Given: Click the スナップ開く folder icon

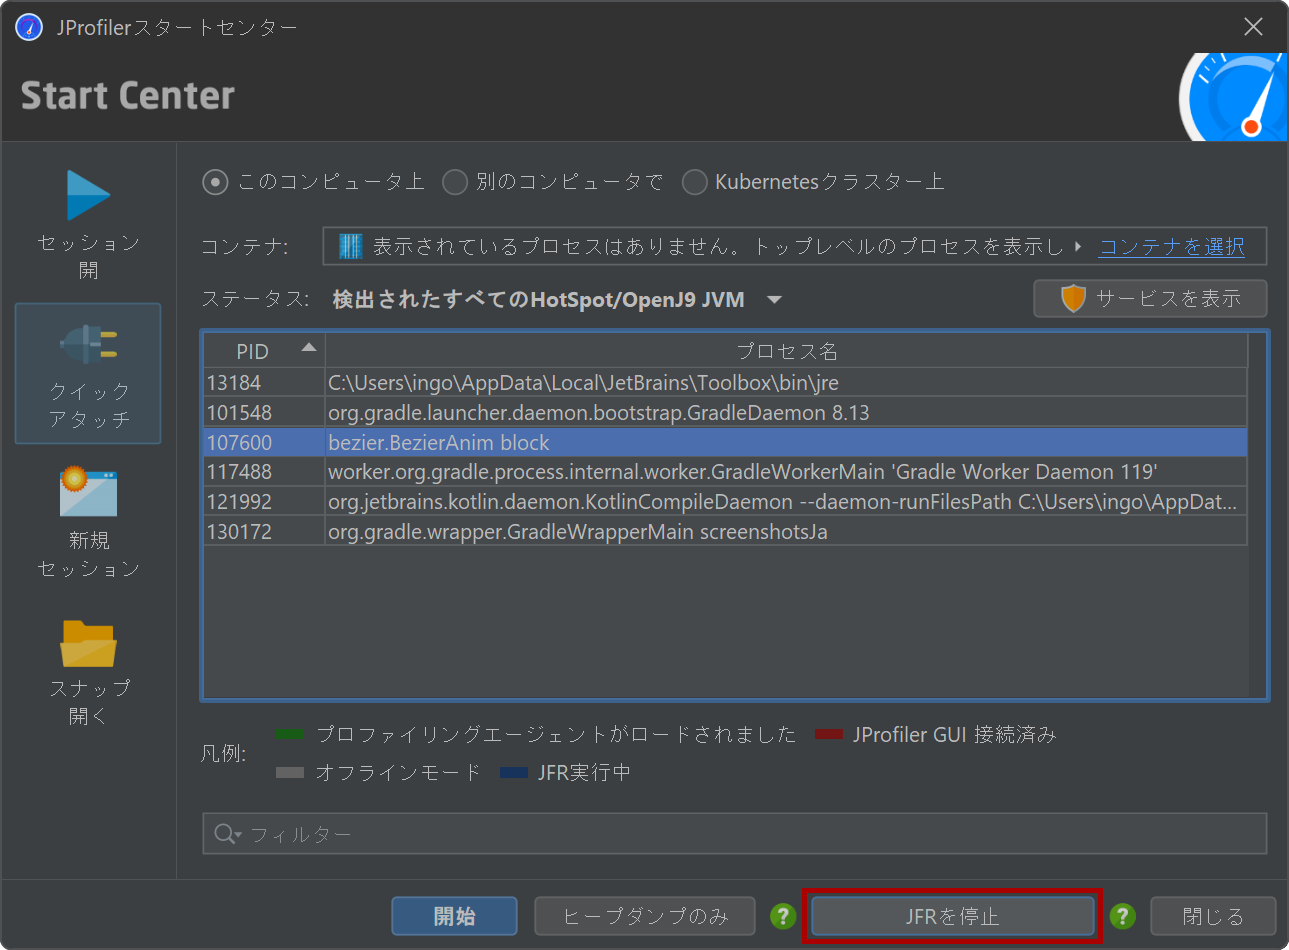Looking at the screenshot, I should pyautogui.click(x=88, y=643).
